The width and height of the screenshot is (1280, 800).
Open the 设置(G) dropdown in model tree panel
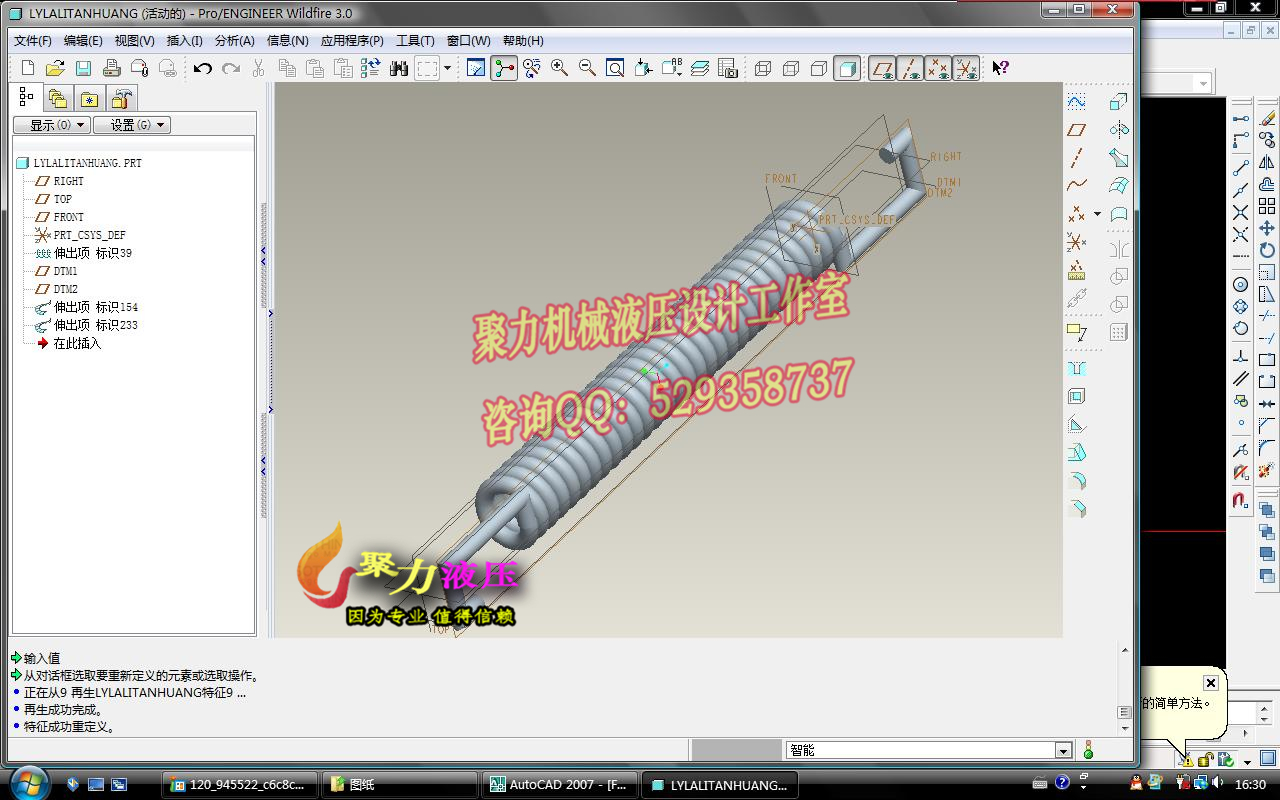pyautogui.click(x=132, y=124)
